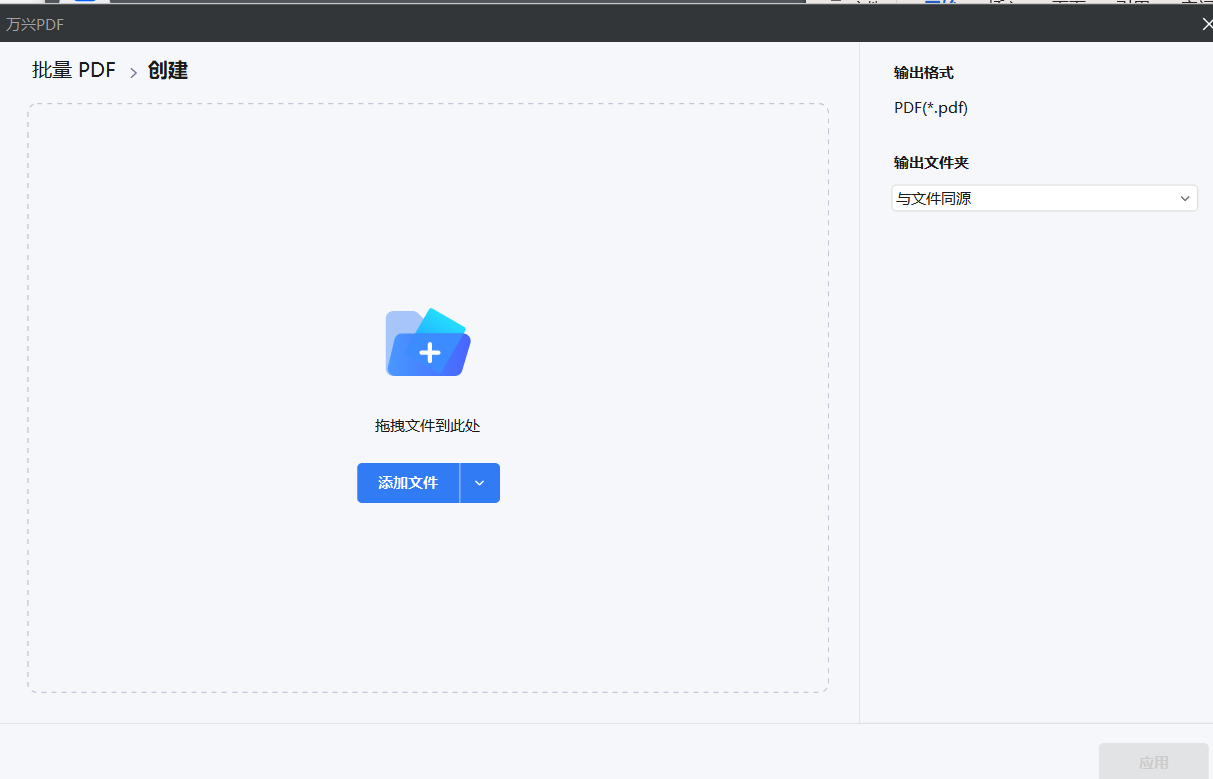Navigate back via the 批量 PDF breadcrumb
1213x779 pixels.
(74, 70)
